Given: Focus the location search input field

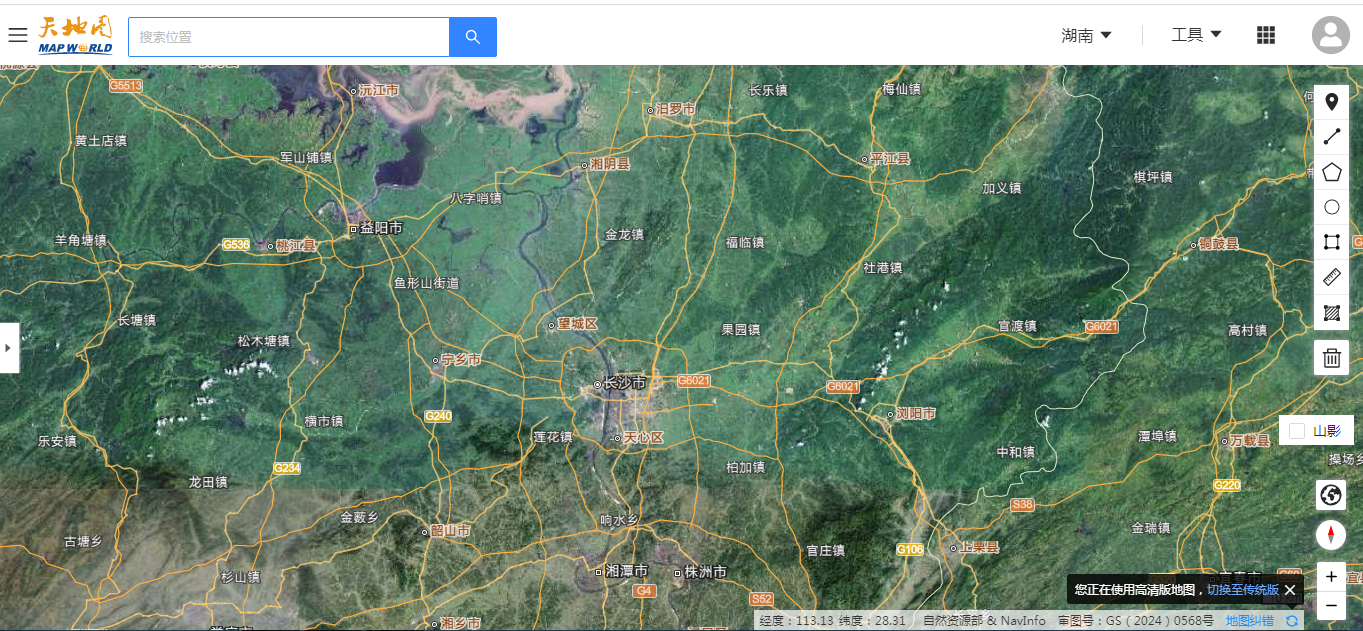Looking at the screenshot, I should (x=289, y=37).
